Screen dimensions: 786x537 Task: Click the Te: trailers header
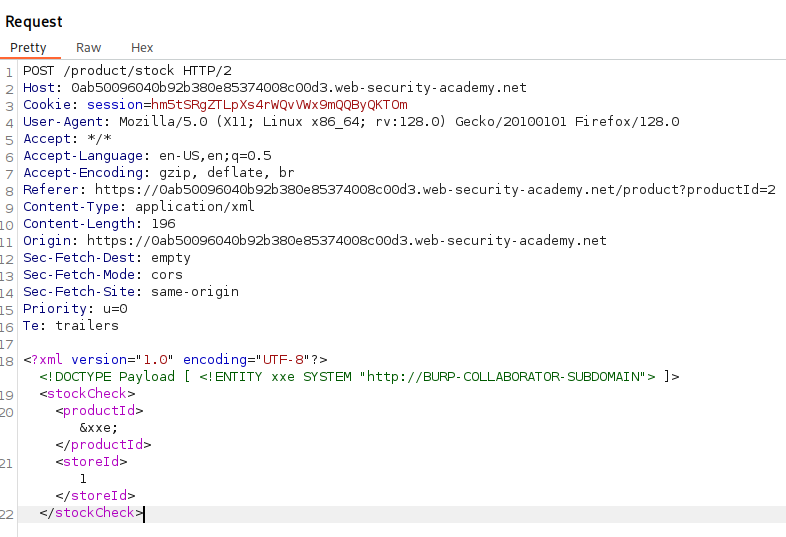(71, 326)
